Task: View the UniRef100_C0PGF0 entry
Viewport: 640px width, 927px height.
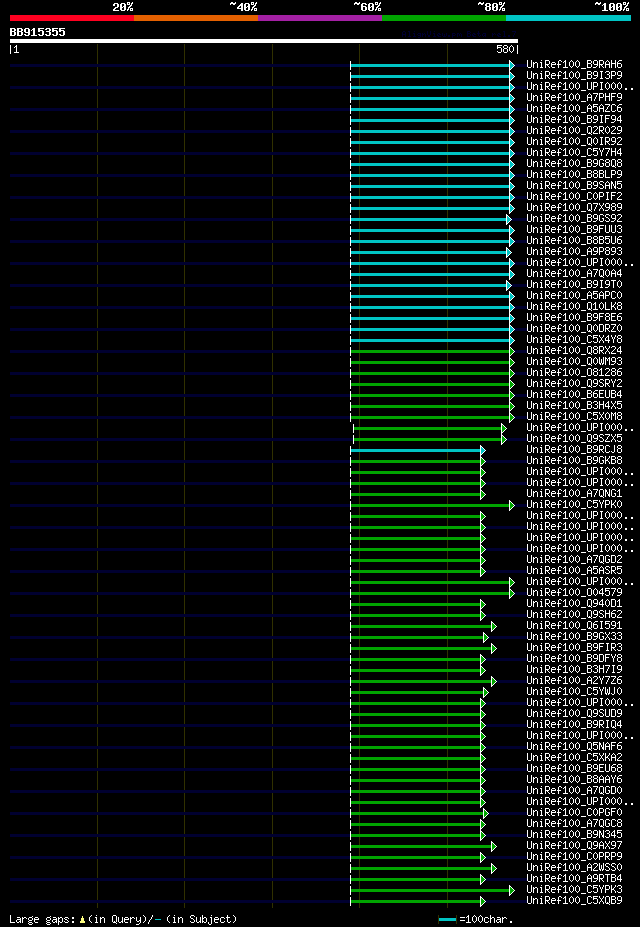Action: [x=574, y=813]
